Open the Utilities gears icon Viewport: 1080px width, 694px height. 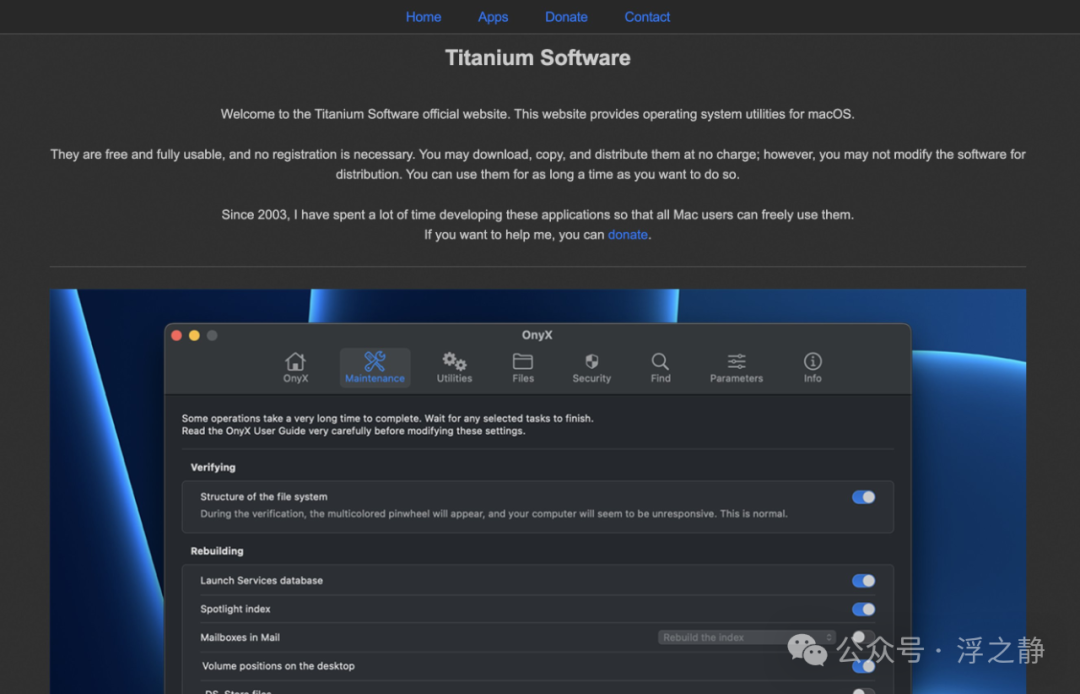(454, 368)
